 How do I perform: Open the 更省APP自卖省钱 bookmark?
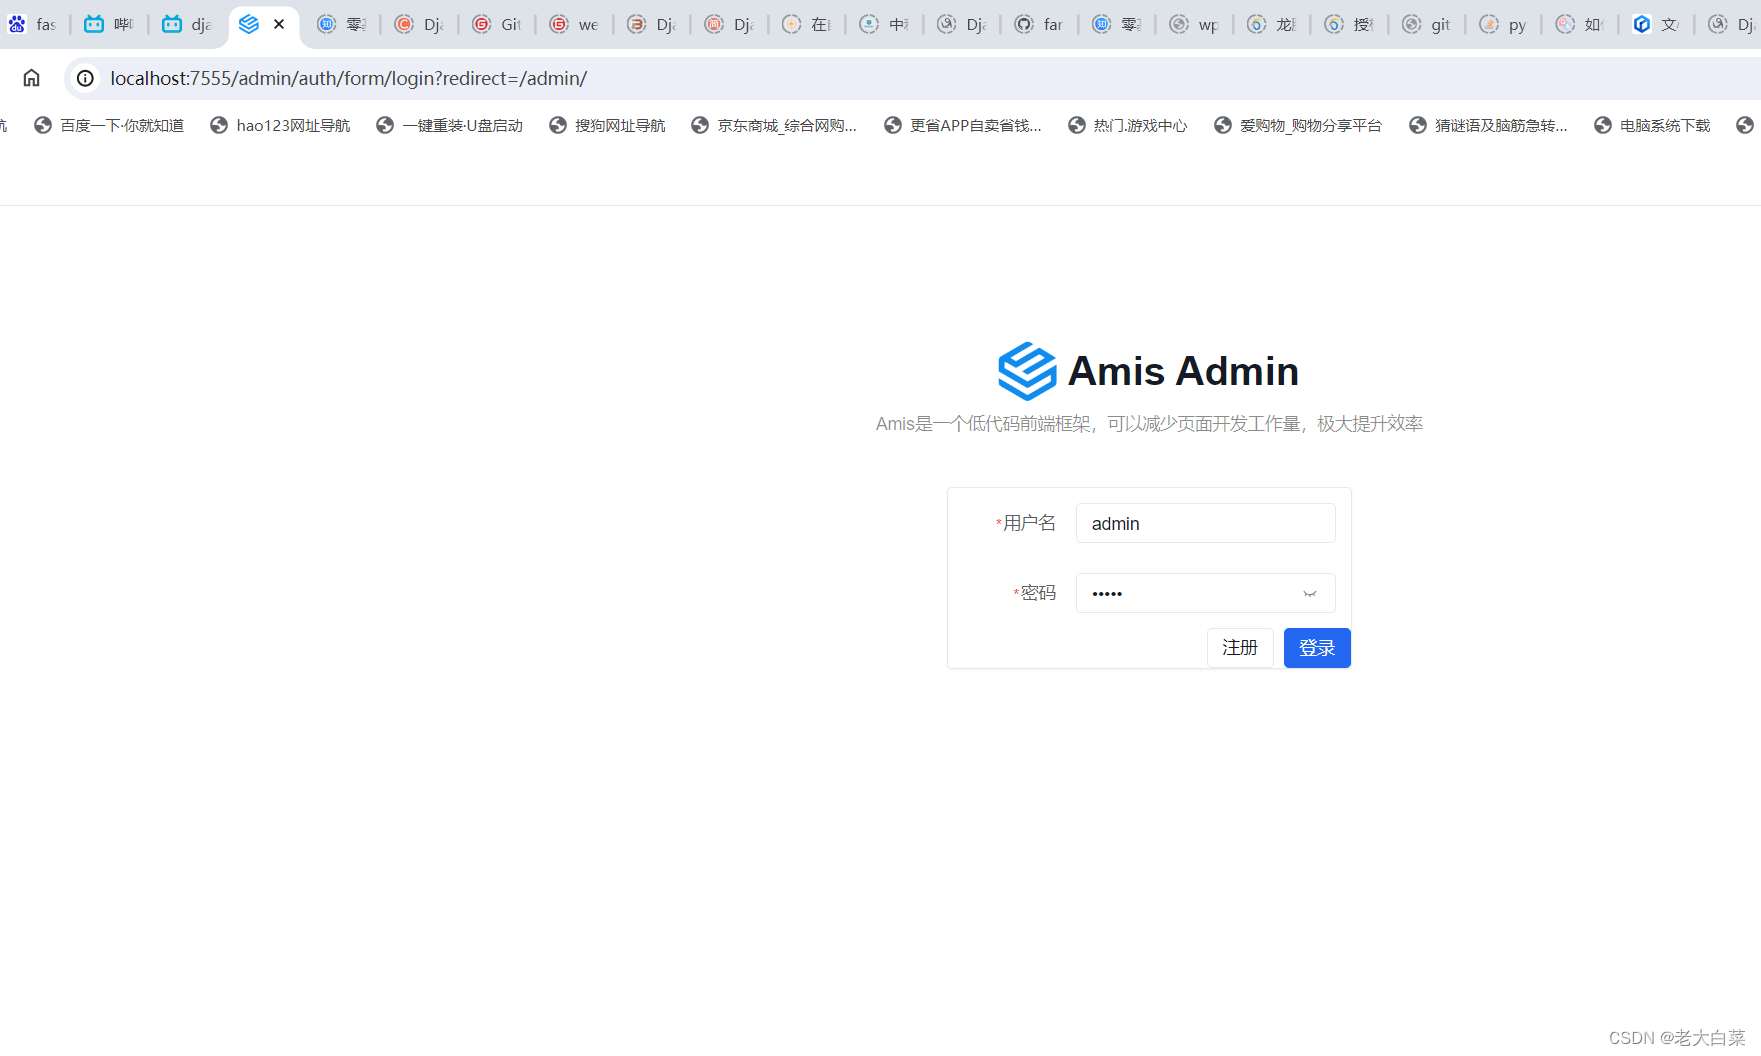[x=963, y=125]
